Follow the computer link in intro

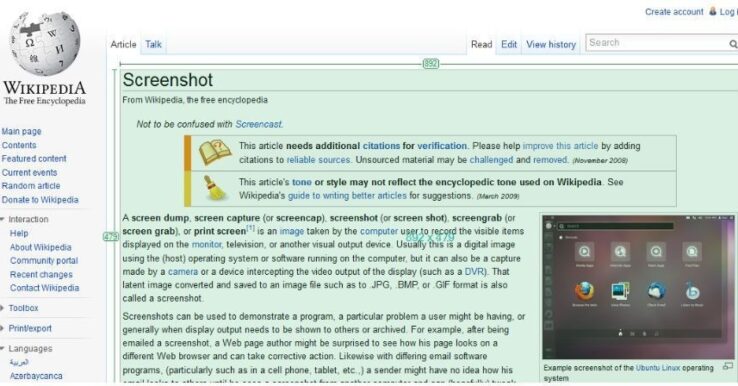379,231
